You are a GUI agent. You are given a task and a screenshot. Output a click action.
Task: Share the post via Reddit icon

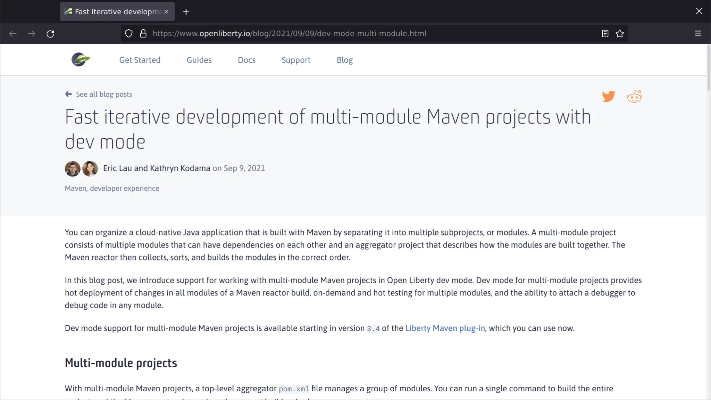pos(634,97)
